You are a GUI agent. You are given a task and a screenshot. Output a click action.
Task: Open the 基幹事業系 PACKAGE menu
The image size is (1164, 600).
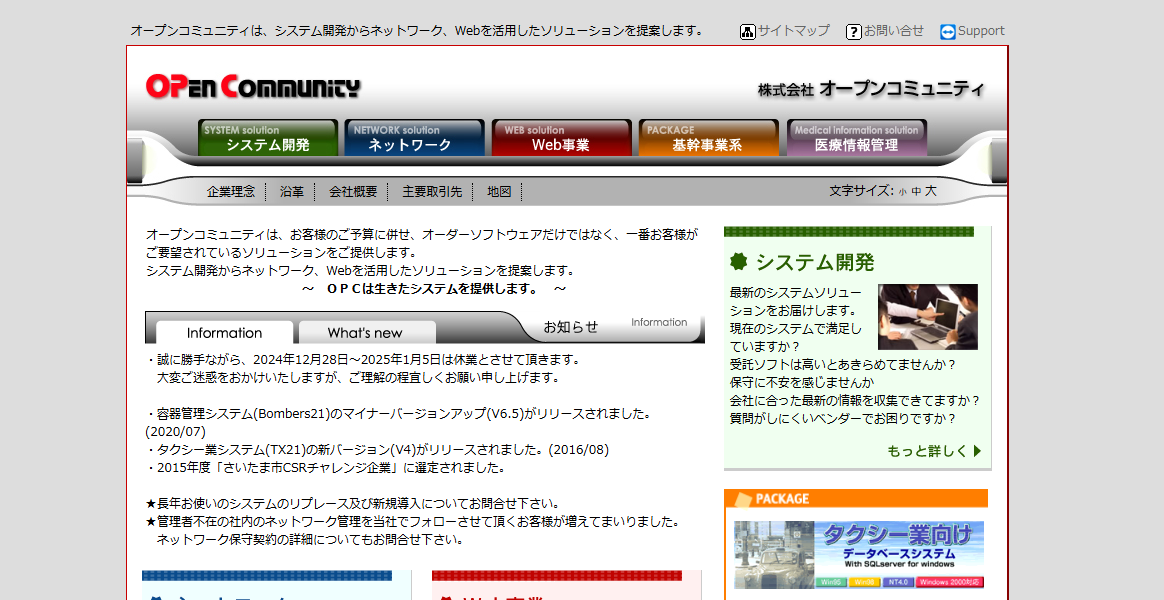pyautogui.click(x=708, y=137)
